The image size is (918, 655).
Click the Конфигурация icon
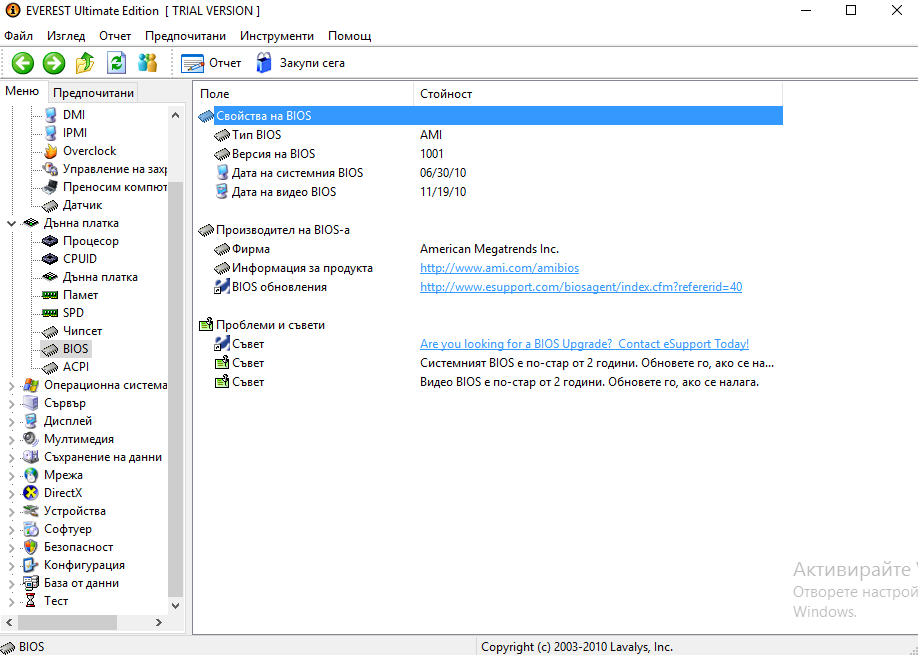[x=30, y=565]
